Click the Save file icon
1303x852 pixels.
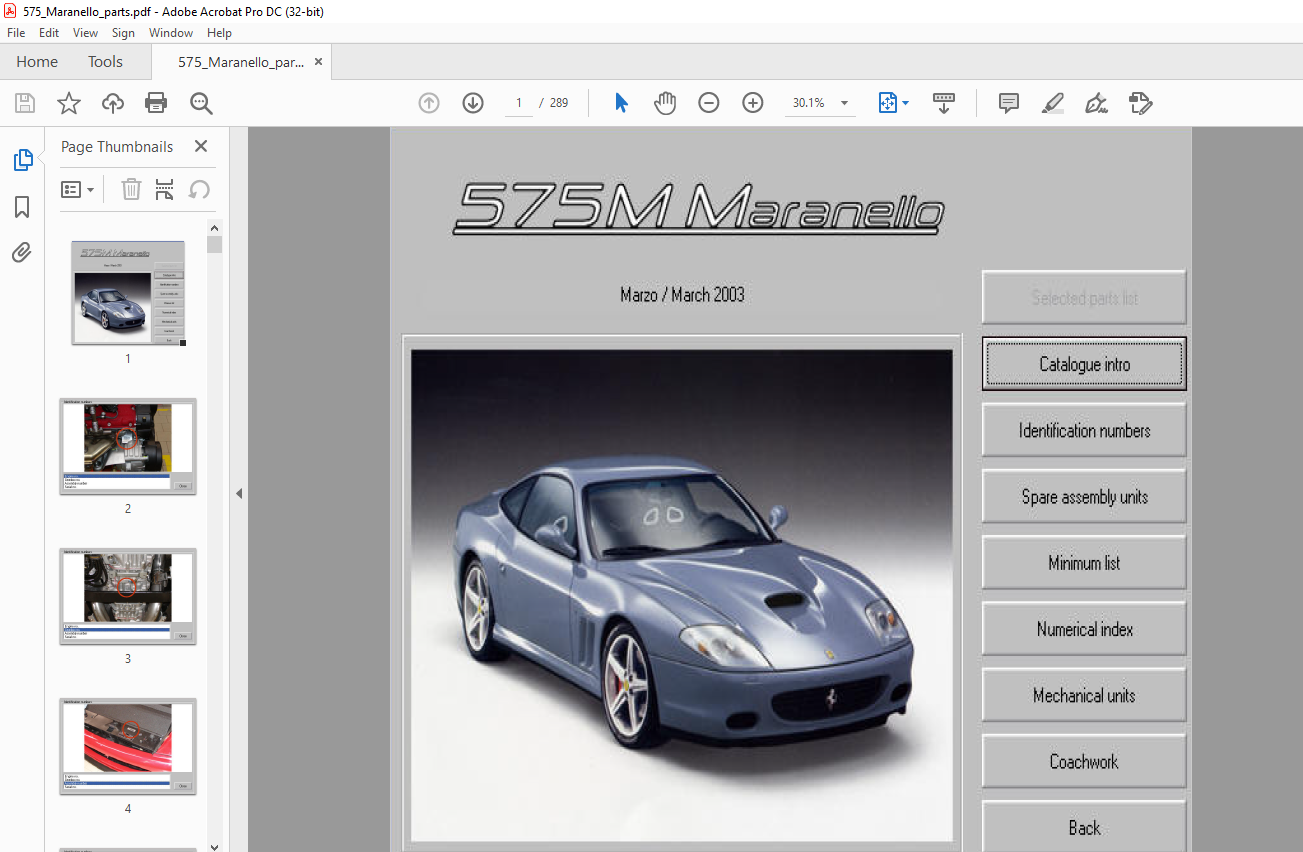pos(24,103)
